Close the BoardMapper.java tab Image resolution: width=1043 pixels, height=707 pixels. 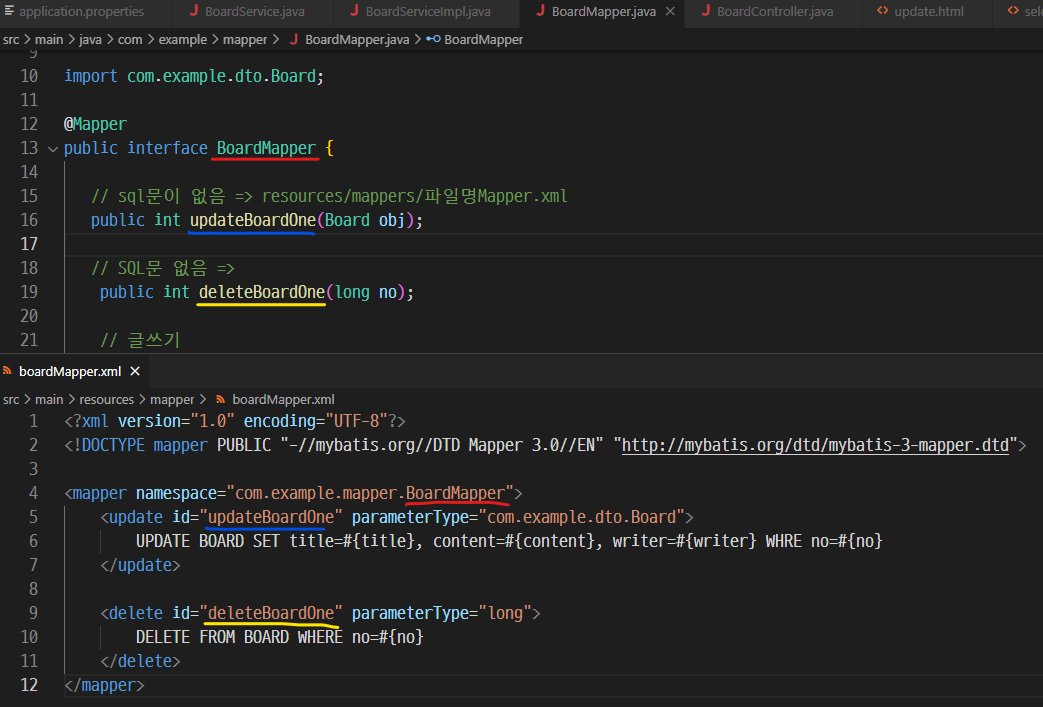(x=670, y=11)
